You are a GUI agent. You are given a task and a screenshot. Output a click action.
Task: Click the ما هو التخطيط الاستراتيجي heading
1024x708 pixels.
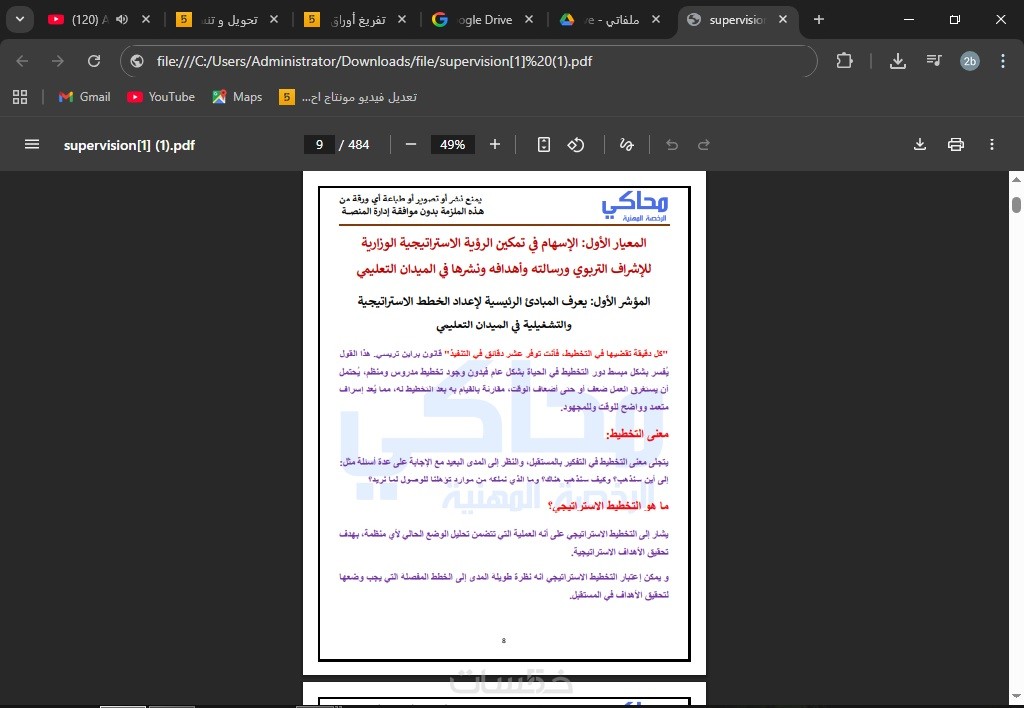[x=608, y=506]
